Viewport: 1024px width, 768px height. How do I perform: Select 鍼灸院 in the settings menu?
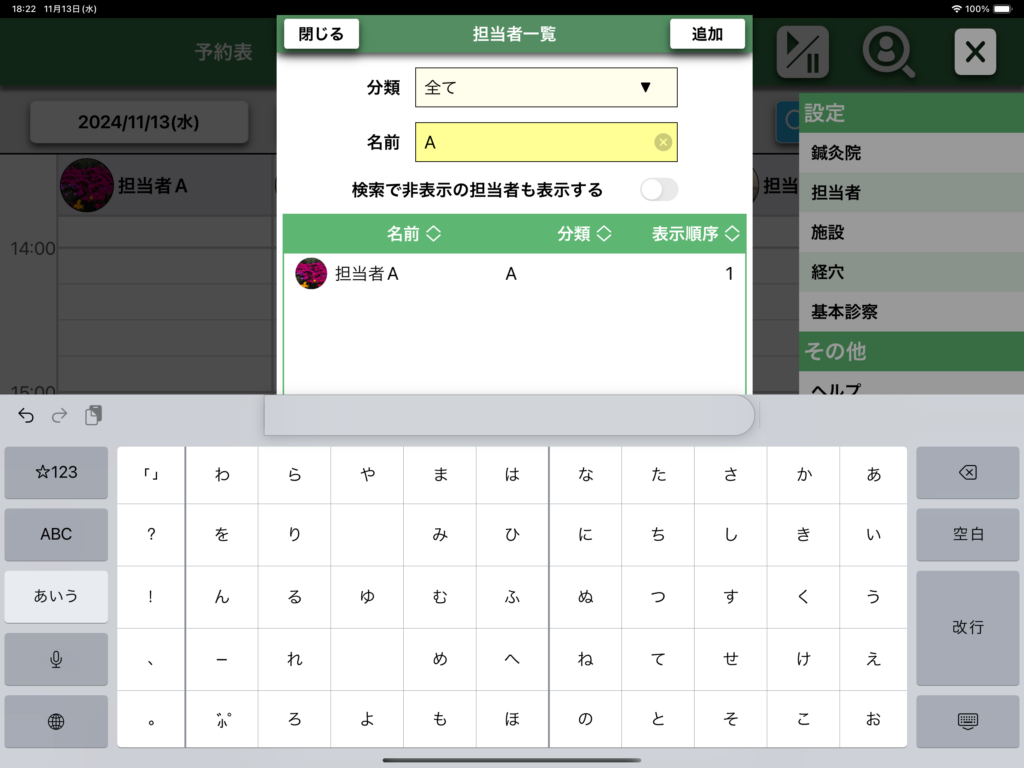[836, 153]
